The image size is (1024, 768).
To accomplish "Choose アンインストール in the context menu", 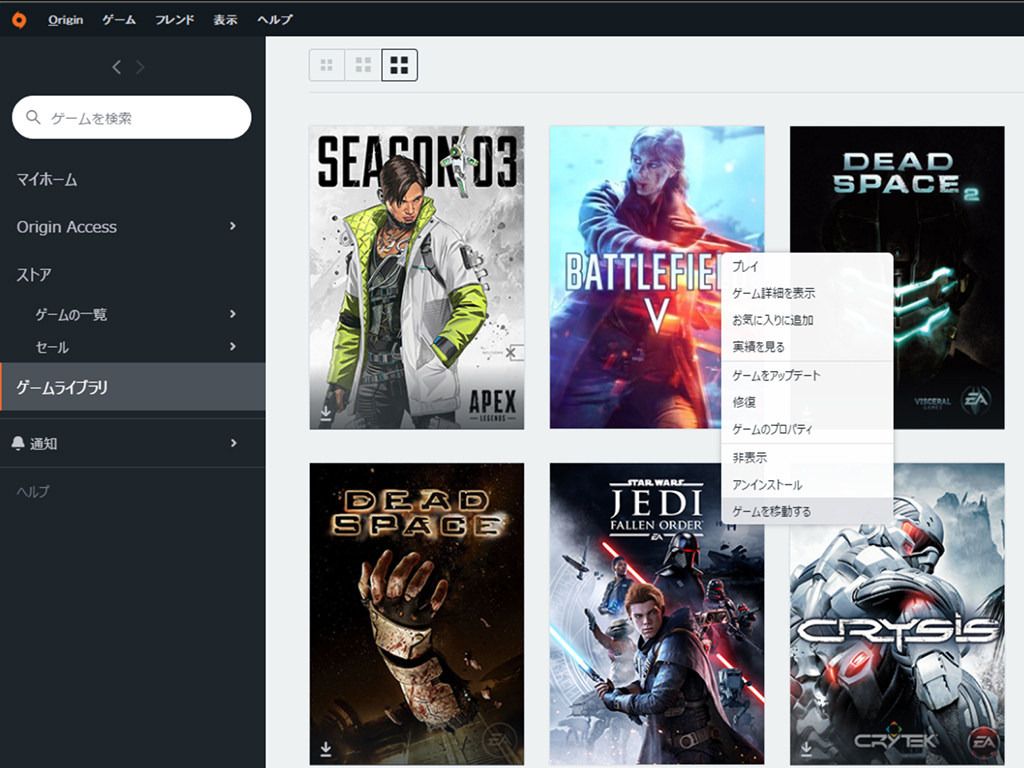I will pos(767,485).
